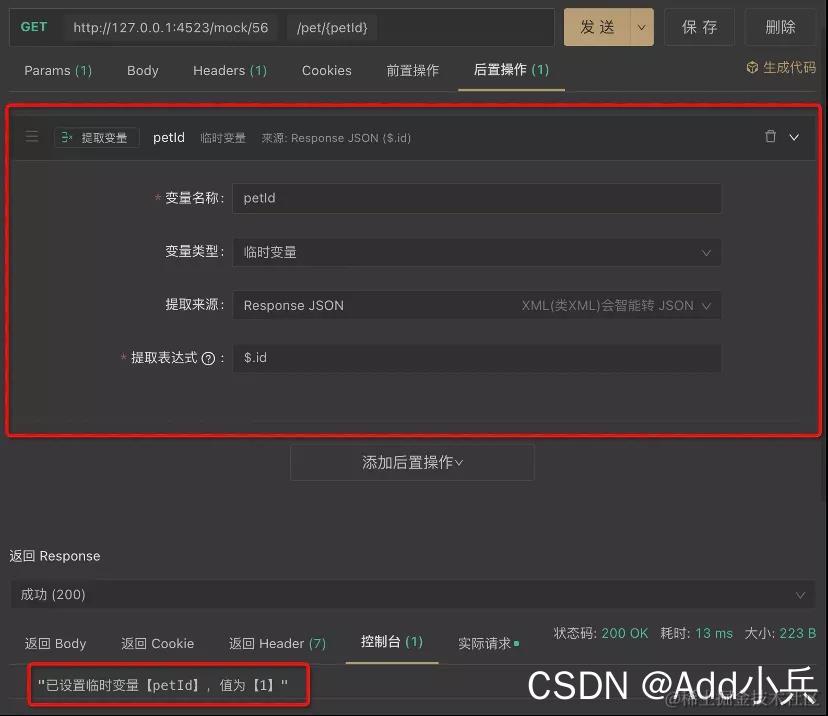Open the 成功 (200) response dropdown
Viewport: 828px width, 716px height.
tap(412, 594)
